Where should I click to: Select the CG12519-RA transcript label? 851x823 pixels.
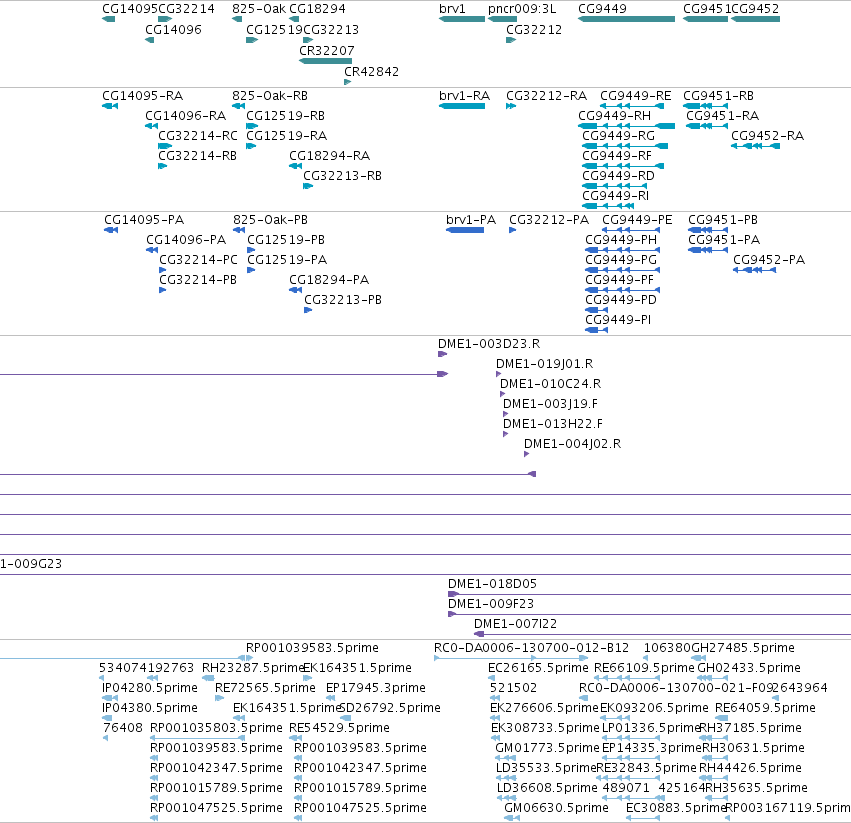coord(287,136)
